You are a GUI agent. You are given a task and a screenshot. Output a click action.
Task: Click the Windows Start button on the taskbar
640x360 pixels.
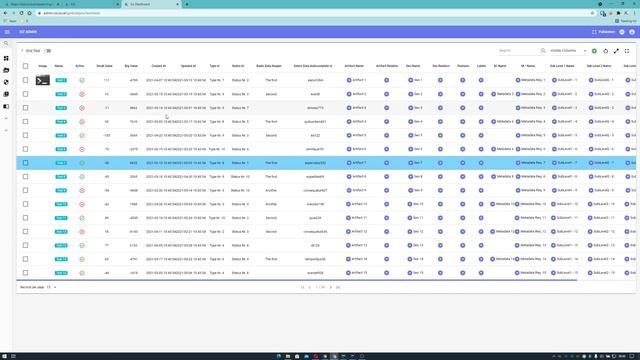(5, 356)
